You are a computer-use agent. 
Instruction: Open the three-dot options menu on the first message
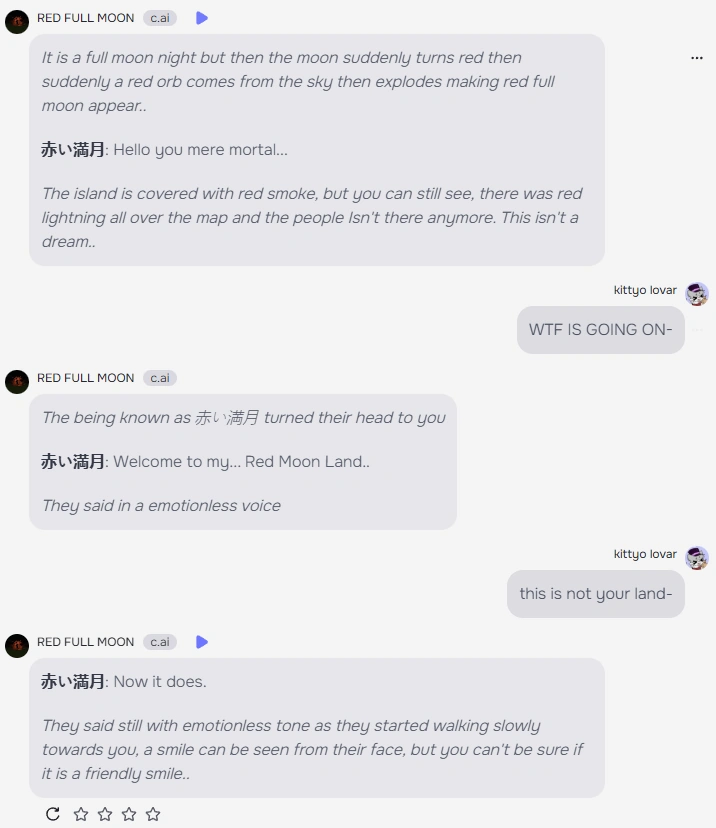coord(697,58)
